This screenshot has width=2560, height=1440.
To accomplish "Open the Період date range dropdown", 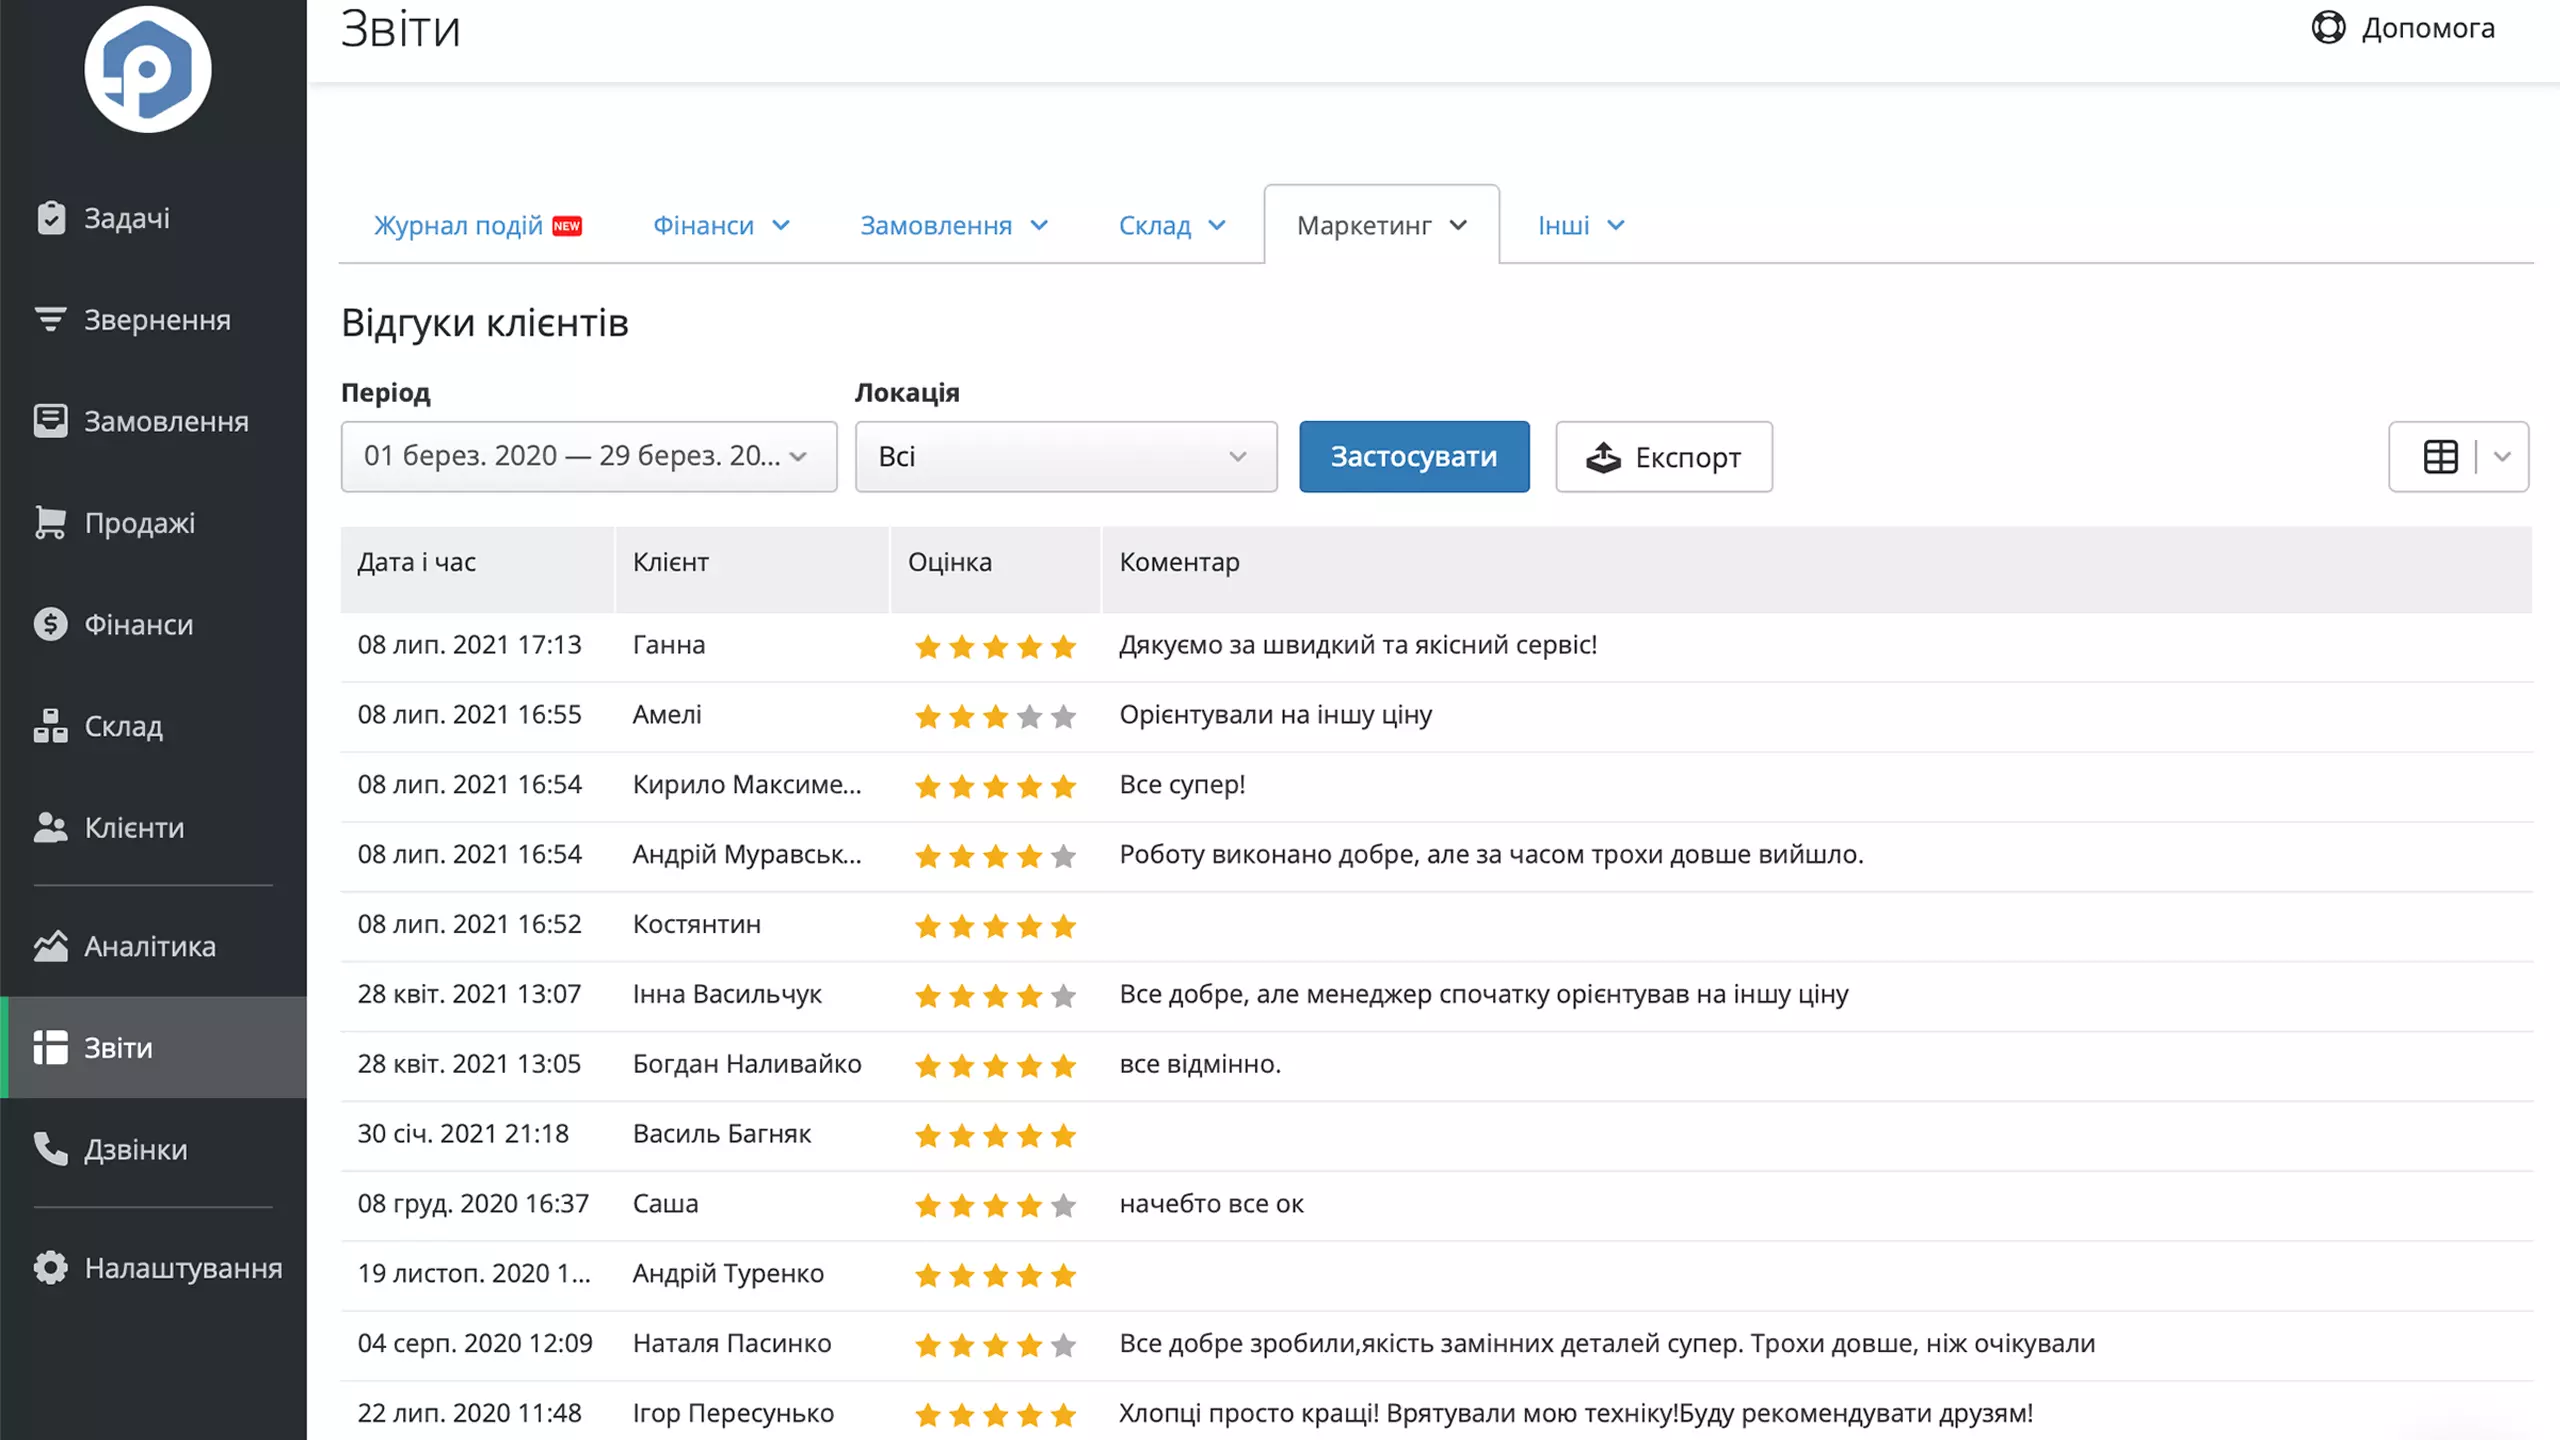I will click(589, 457).
